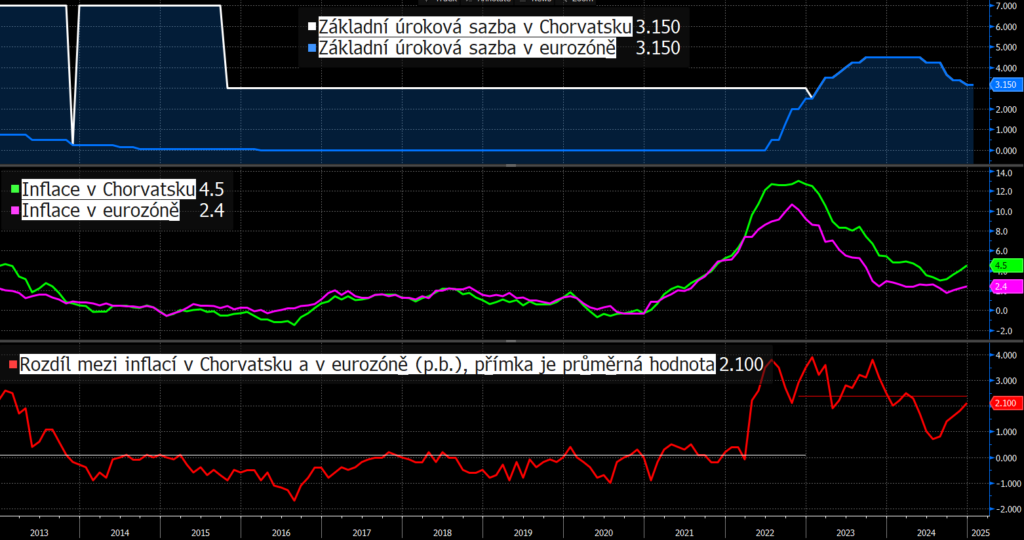
Task: Click the magenta swatch beside Inflace v eurozóně
Action: pos(16,210)
